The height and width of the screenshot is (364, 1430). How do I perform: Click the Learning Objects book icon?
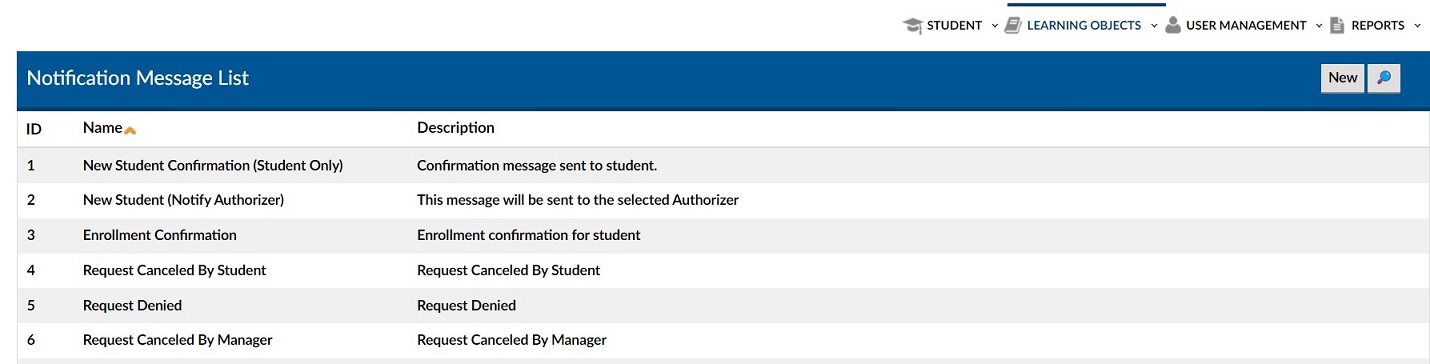(1013, 26)
